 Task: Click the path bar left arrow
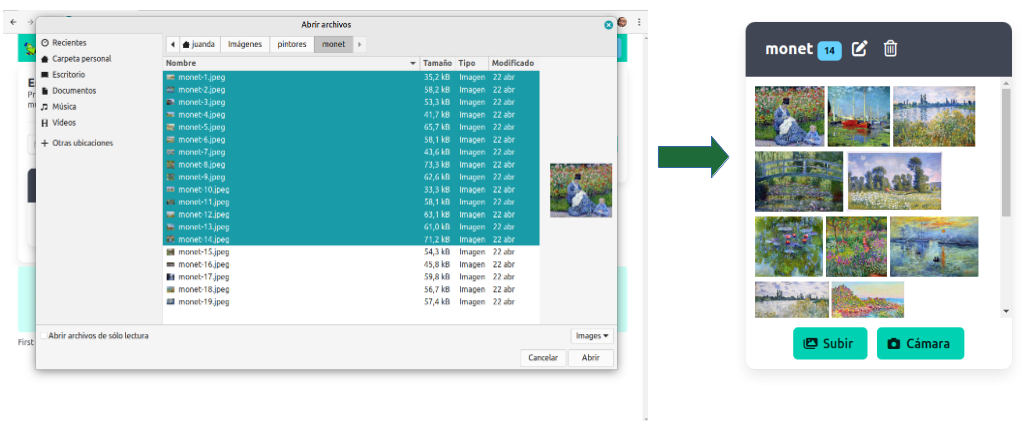(172, 45)
